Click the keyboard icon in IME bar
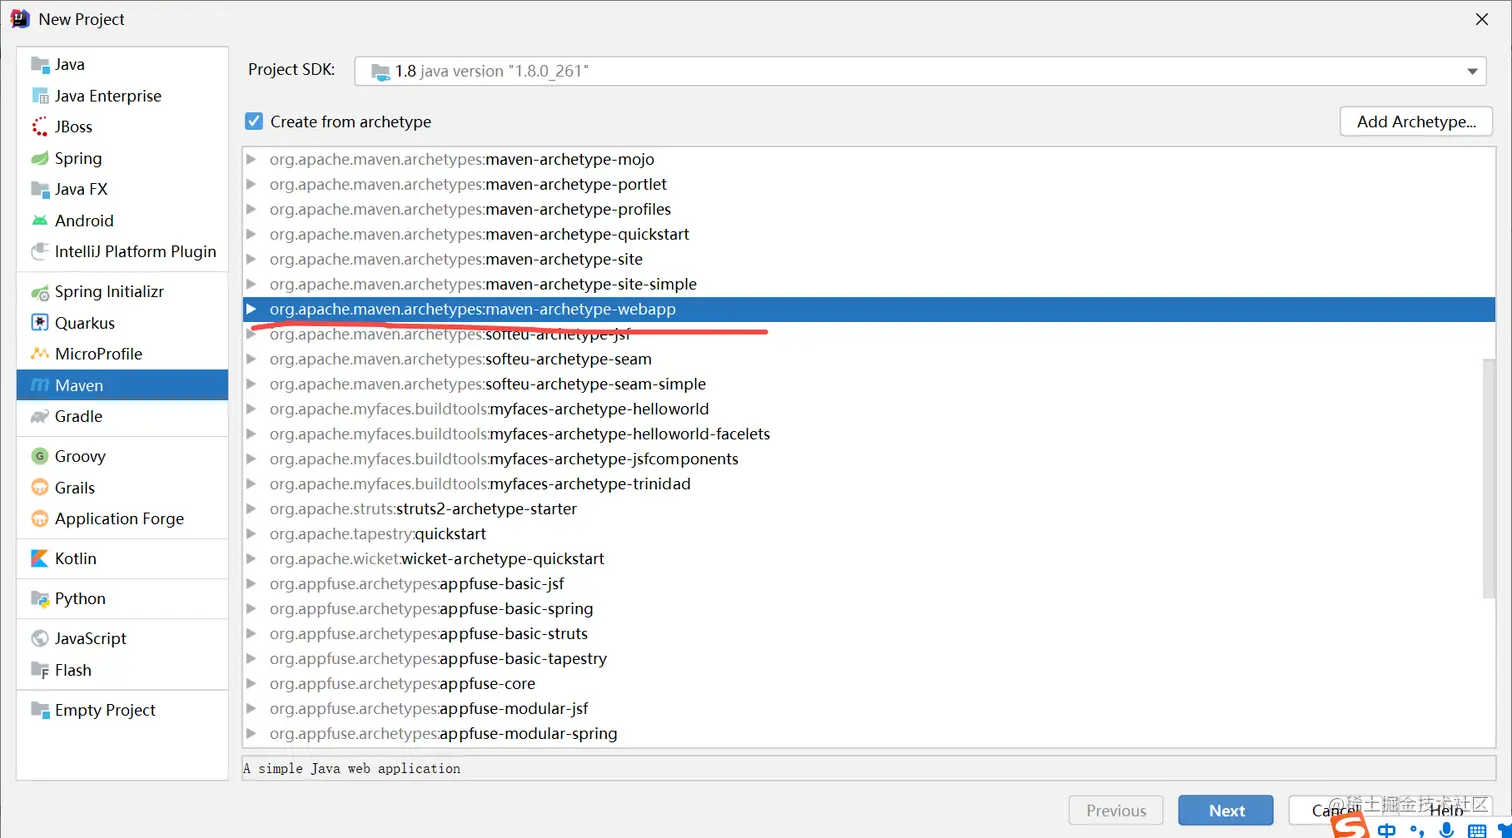The image size is (1512, 838). coord(1477,831)
